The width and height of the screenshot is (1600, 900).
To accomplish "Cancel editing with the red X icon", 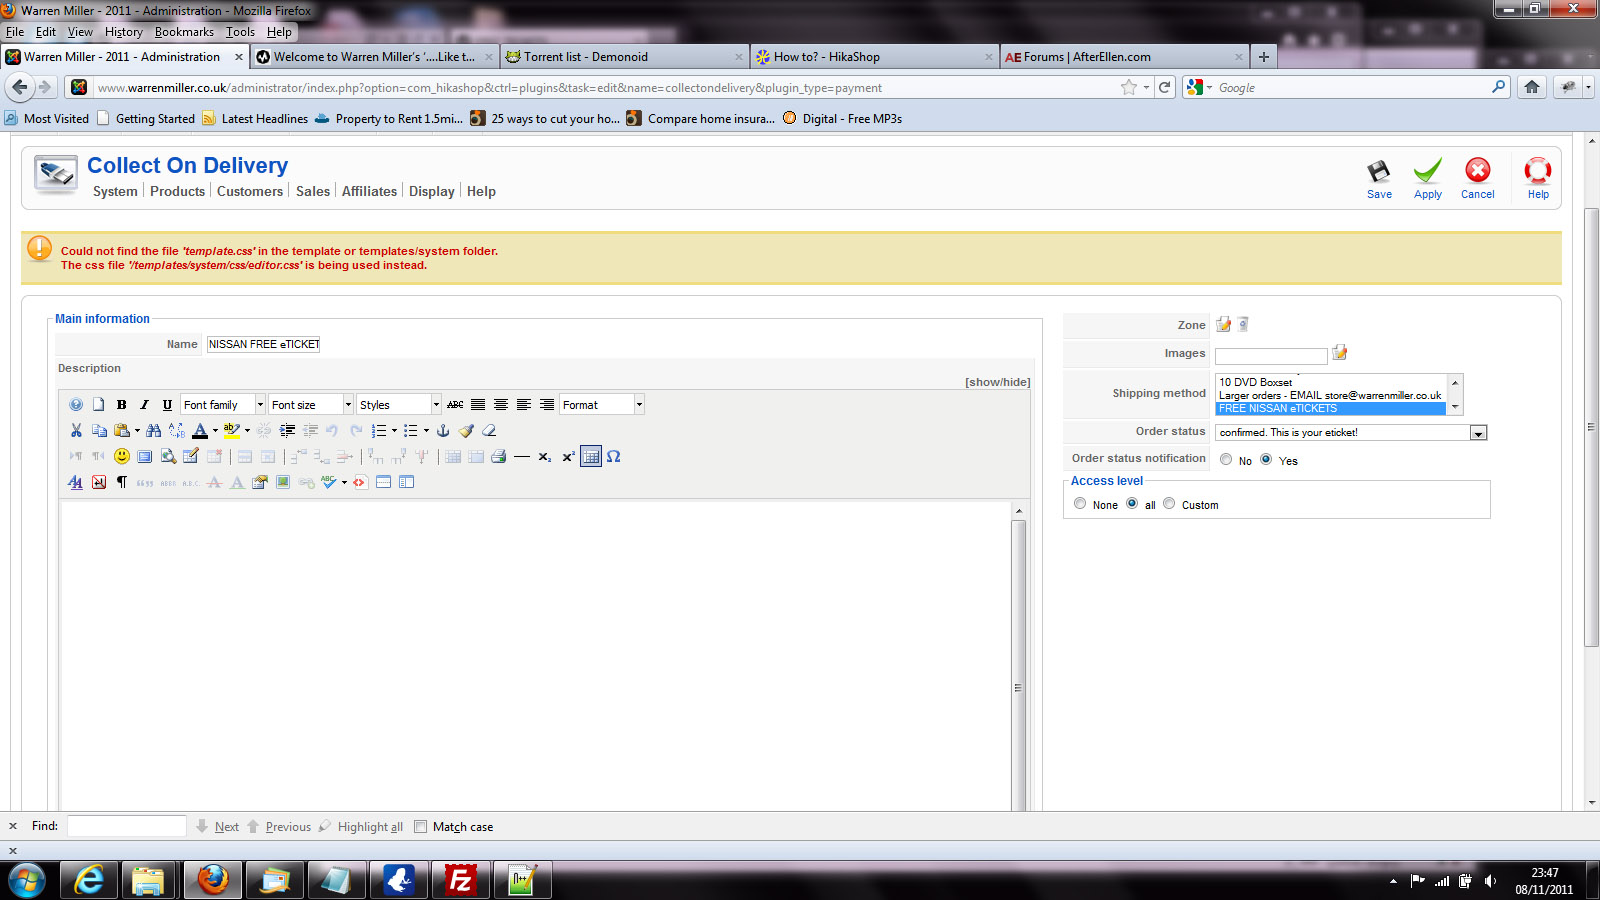I will click(x=1478, y=170).
